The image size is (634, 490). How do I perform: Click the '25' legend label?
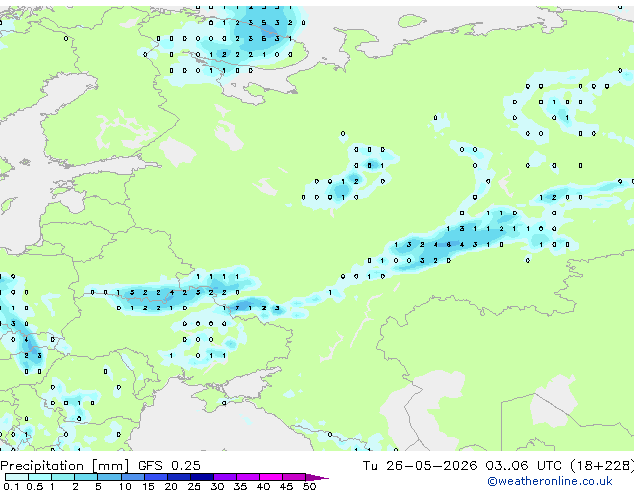pos(194,486)
